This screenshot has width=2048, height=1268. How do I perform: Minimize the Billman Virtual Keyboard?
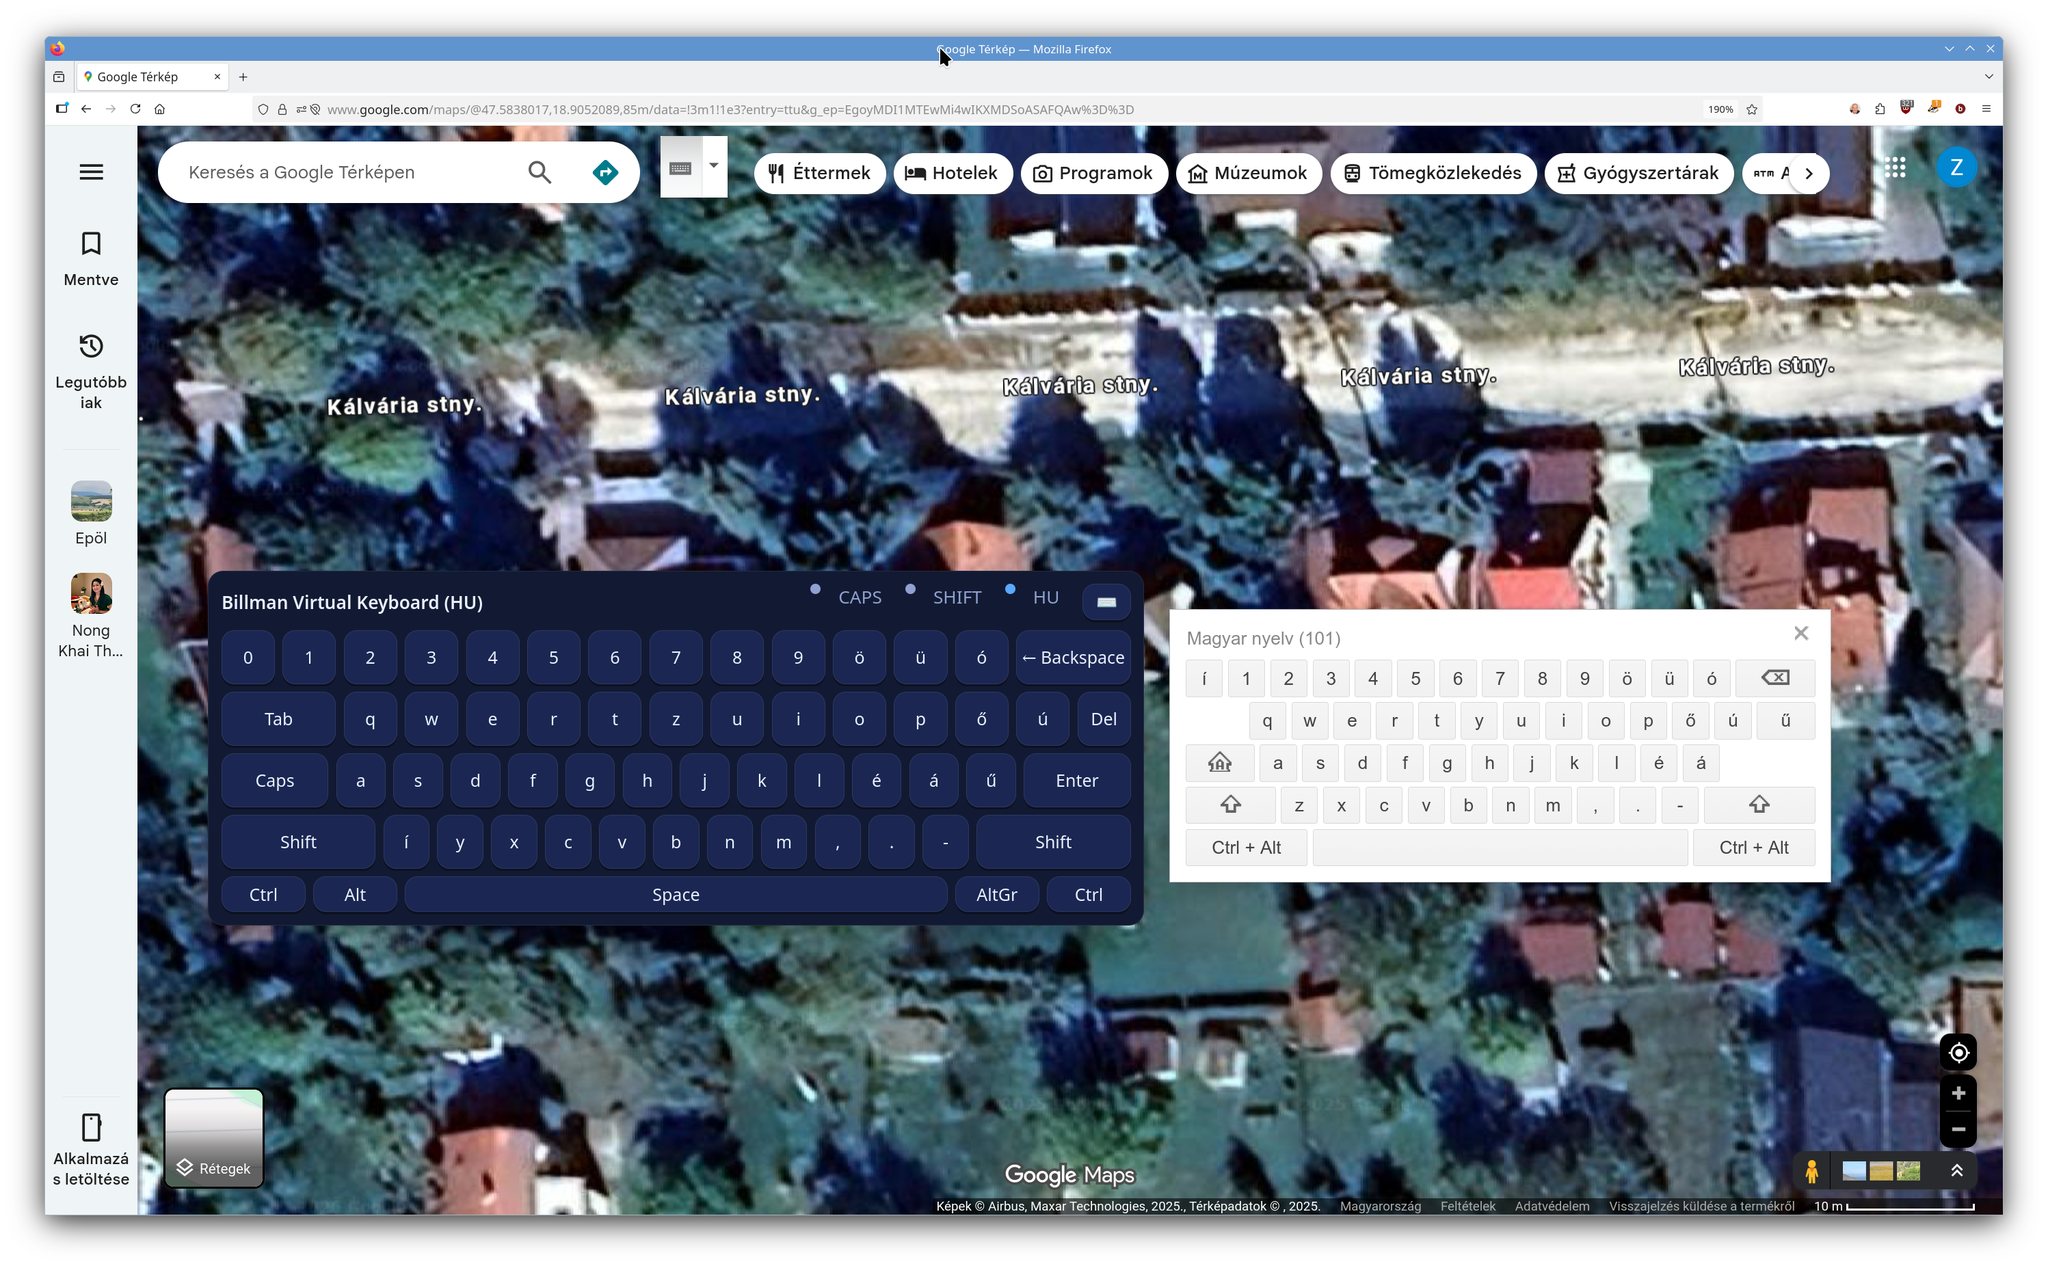point(1106,602)
